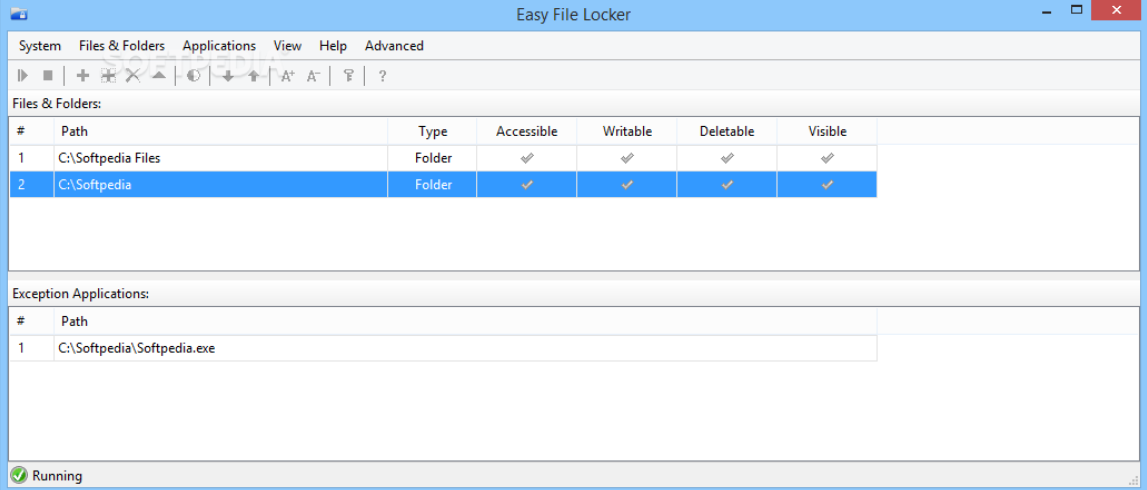Decrease font size with A- icon

point(314,75)
